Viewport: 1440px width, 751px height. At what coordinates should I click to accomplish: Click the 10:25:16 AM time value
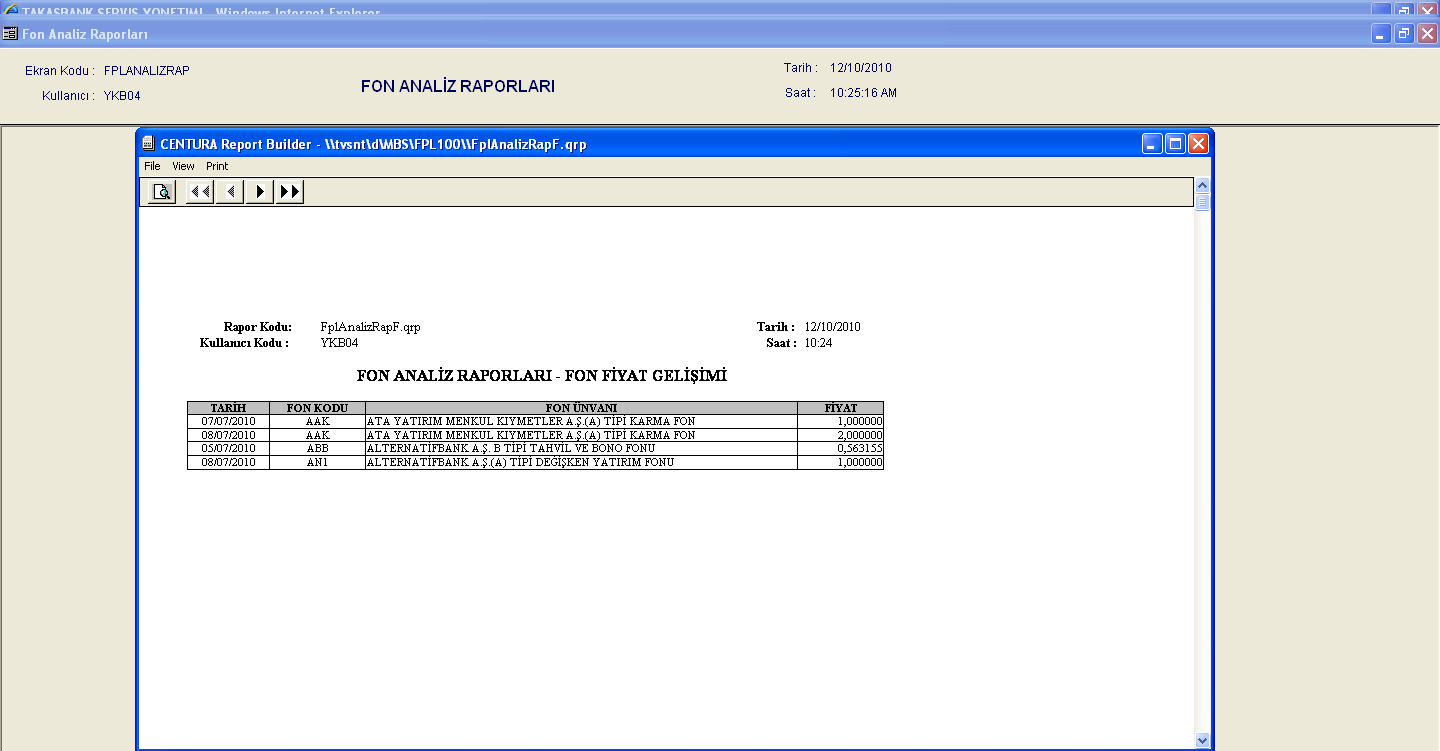click(x=863, y=93)
